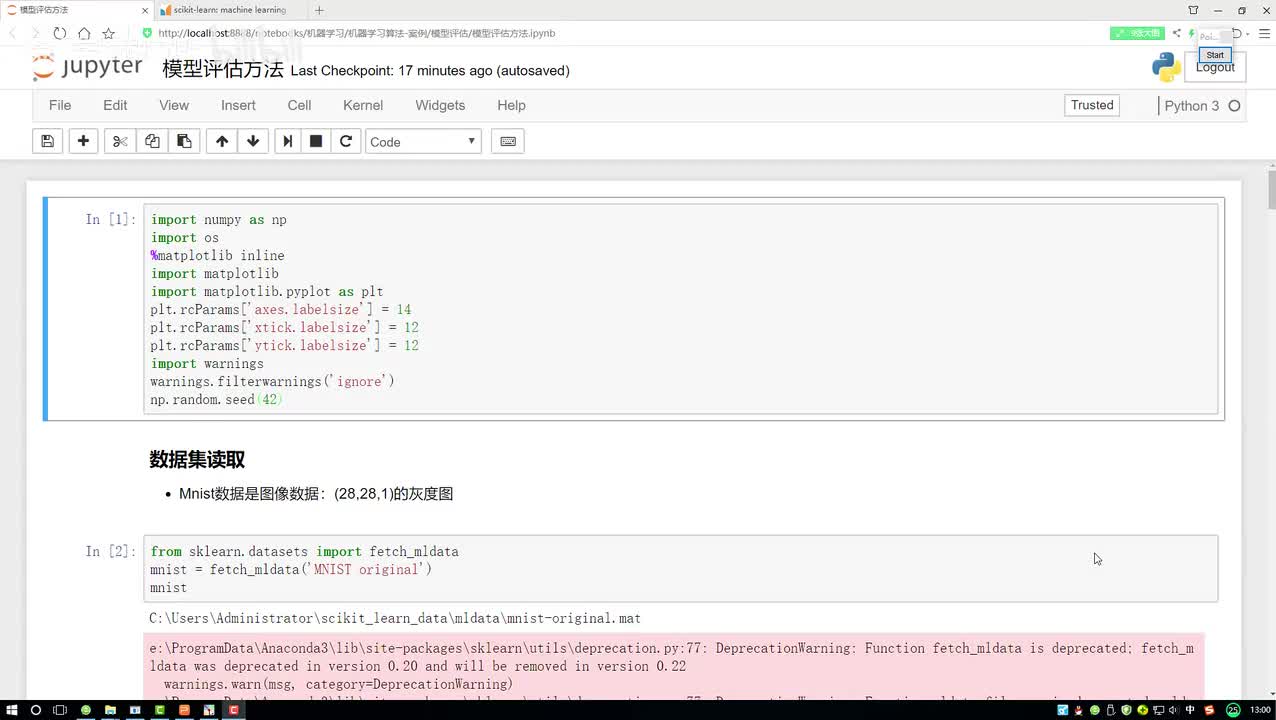This screenshot has height=720, width=1276.
Task: Click the Python 3 kernel name
Action: [1192, 106]
